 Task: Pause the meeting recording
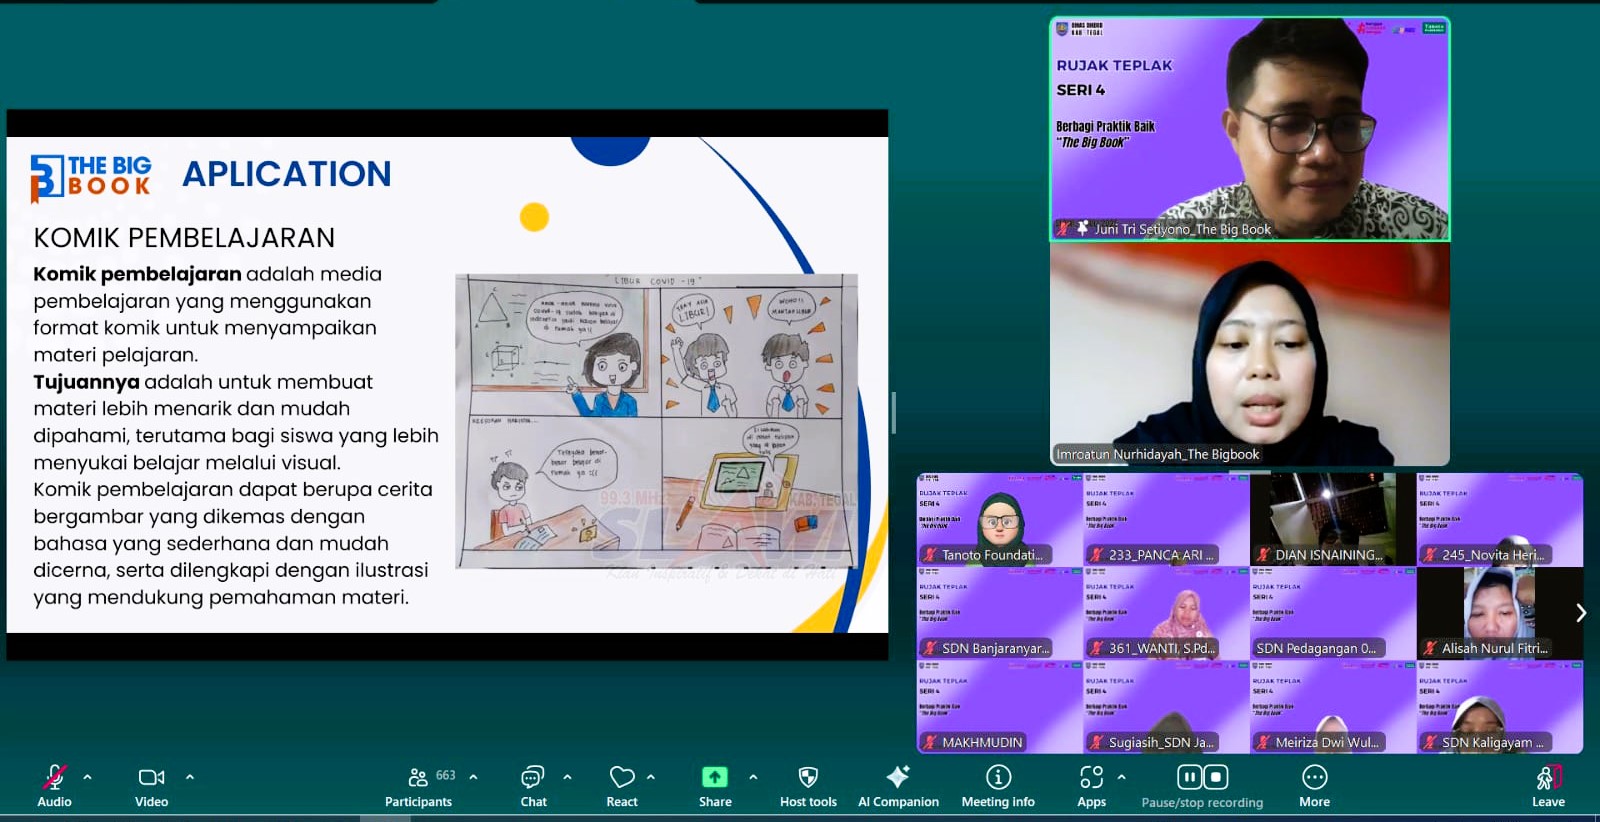pos(1189,777)
